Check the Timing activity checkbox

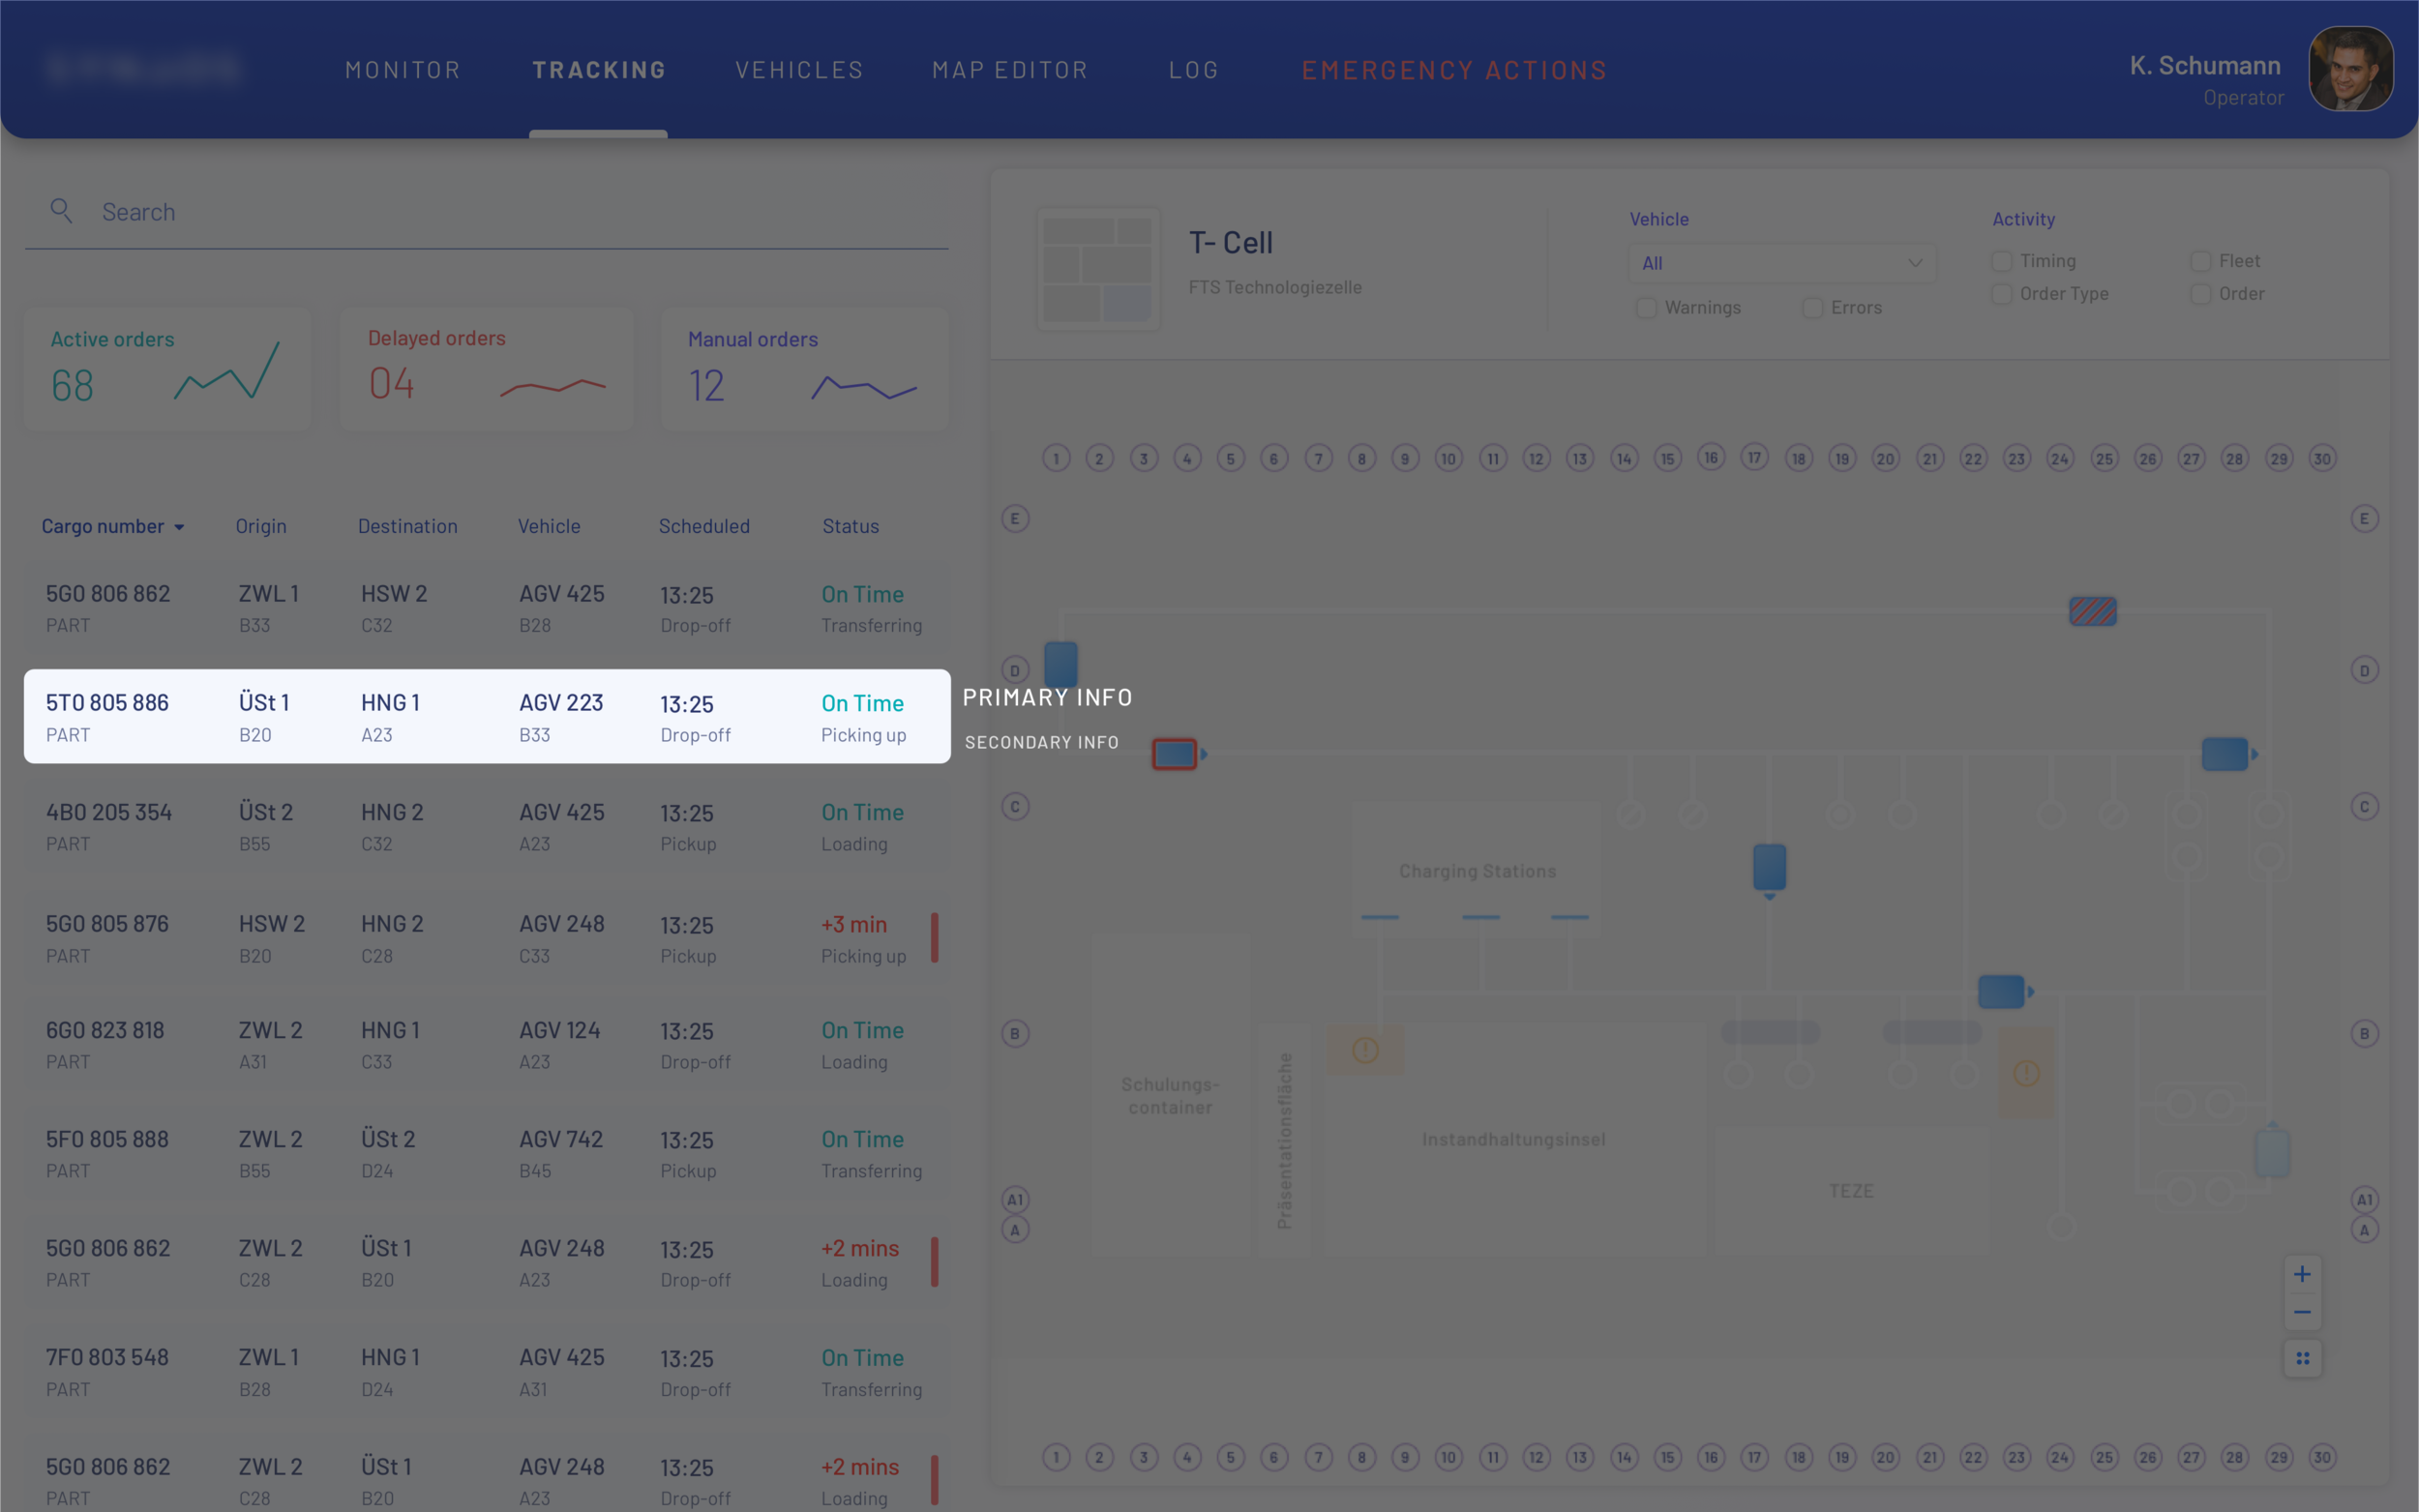[x=2001, y=261]
